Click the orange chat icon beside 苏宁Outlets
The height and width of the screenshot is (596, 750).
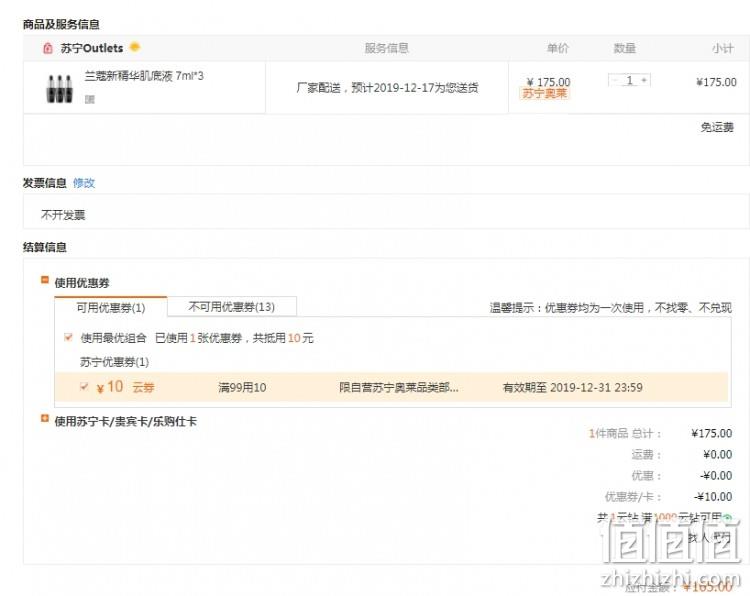click(x=135, y=47)
